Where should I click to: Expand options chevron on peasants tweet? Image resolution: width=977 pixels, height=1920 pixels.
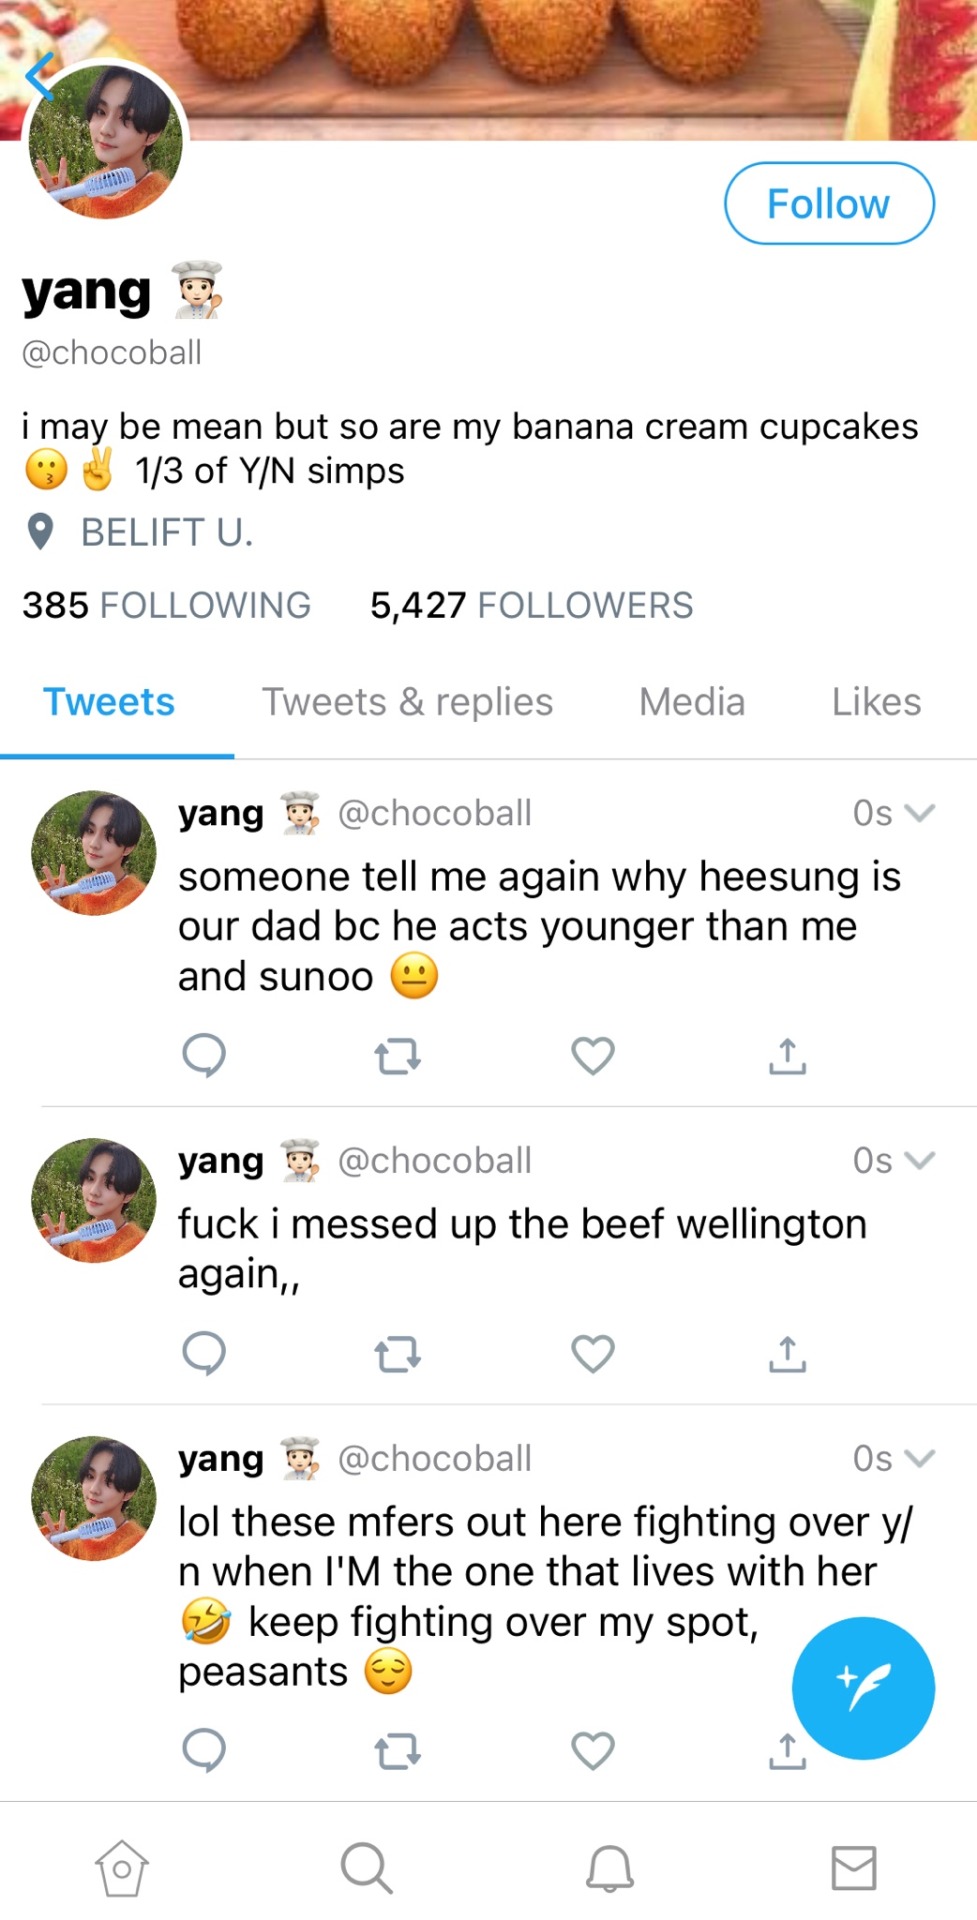point(919,1458)
